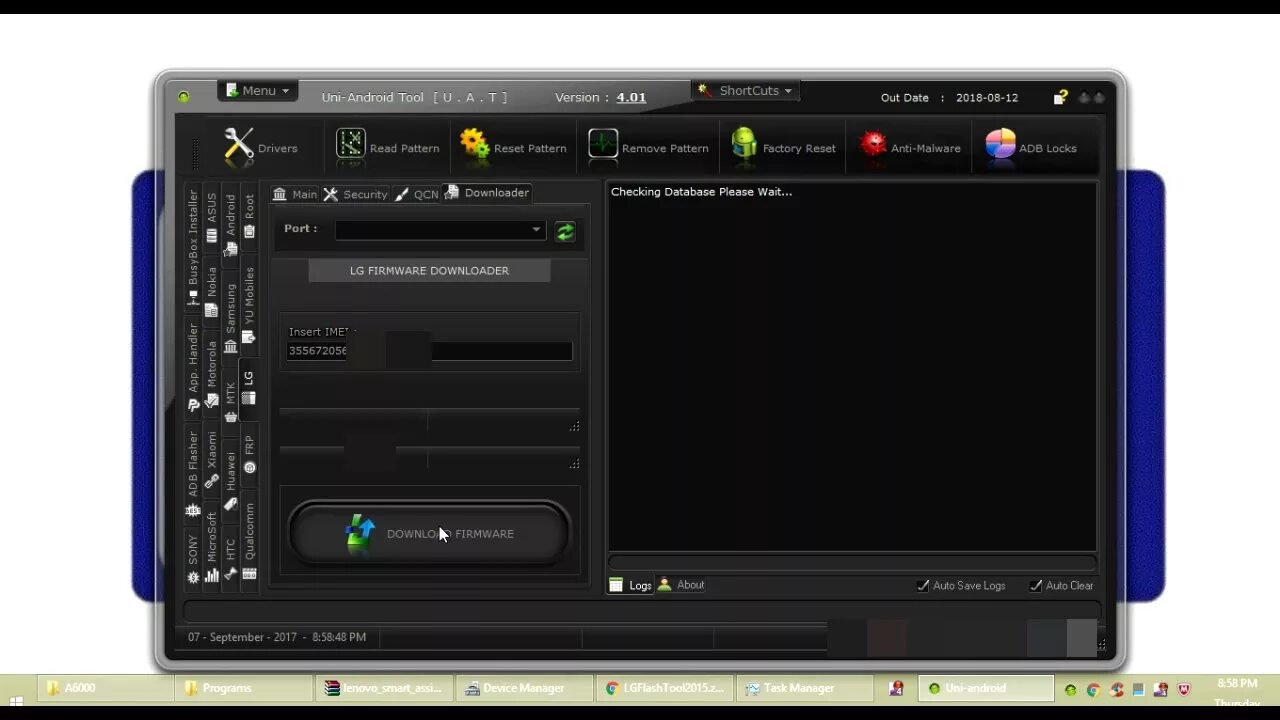Switch to the Security tab
The image size is (1280, 720).
(x=355, y=194)
